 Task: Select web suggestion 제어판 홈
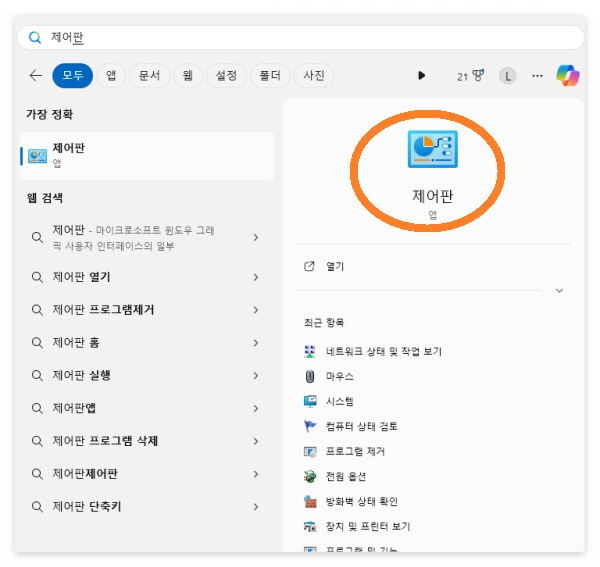coord(76,342)
